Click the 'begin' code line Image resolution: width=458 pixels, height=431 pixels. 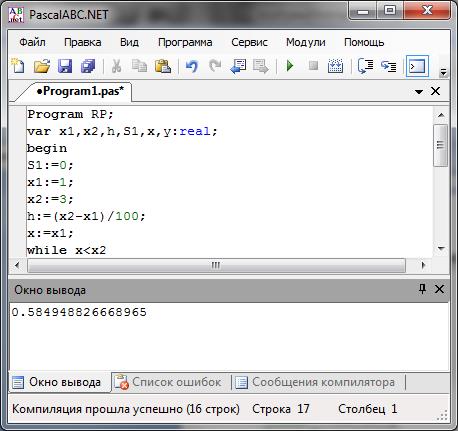pyautogui.click(x=47, y=148)
